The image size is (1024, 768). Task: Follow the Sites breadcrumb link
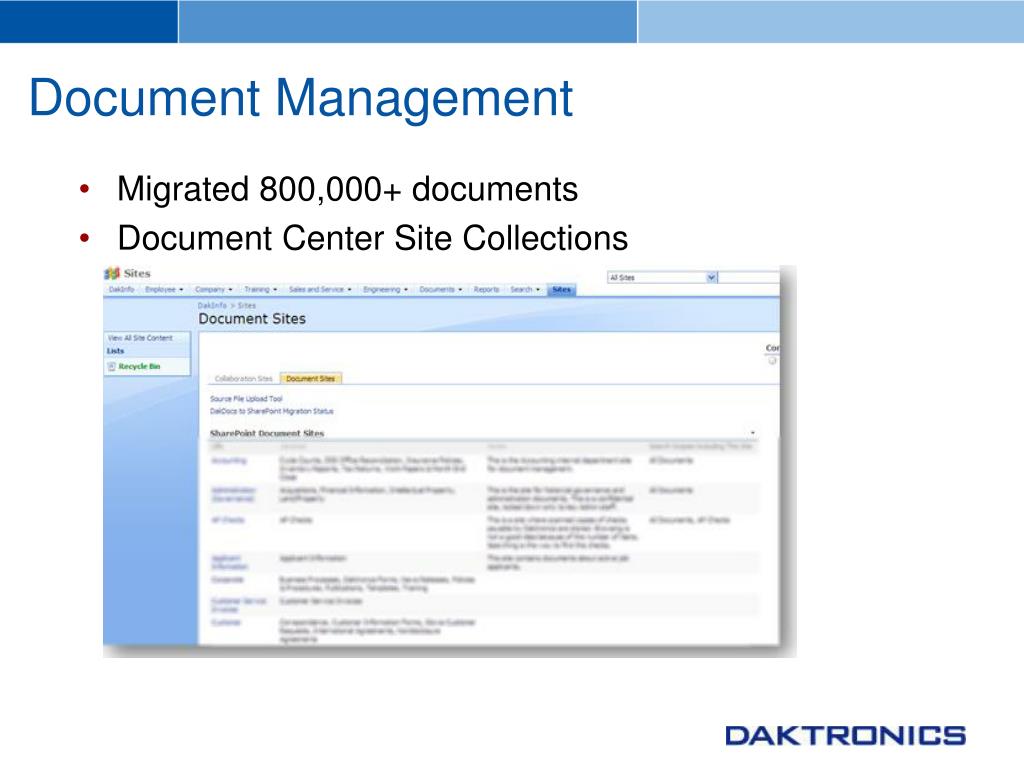pos(247,306)
